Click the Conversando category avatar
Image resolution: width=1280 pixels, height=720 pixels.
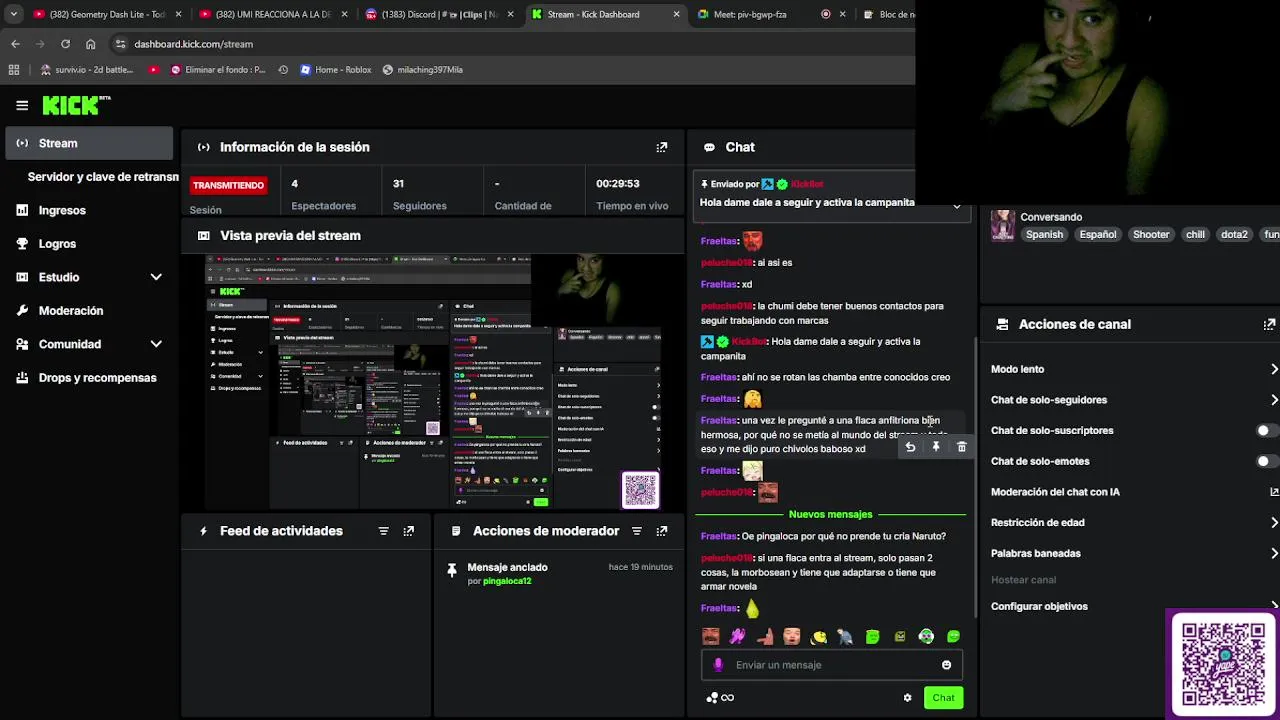(1002, 226)
